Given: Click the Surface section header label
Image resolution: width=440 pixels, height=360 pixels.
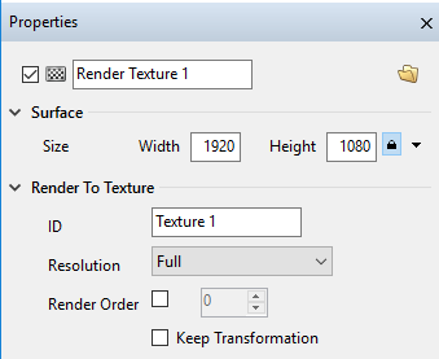Looking at the screenshot, I should 57,113.
